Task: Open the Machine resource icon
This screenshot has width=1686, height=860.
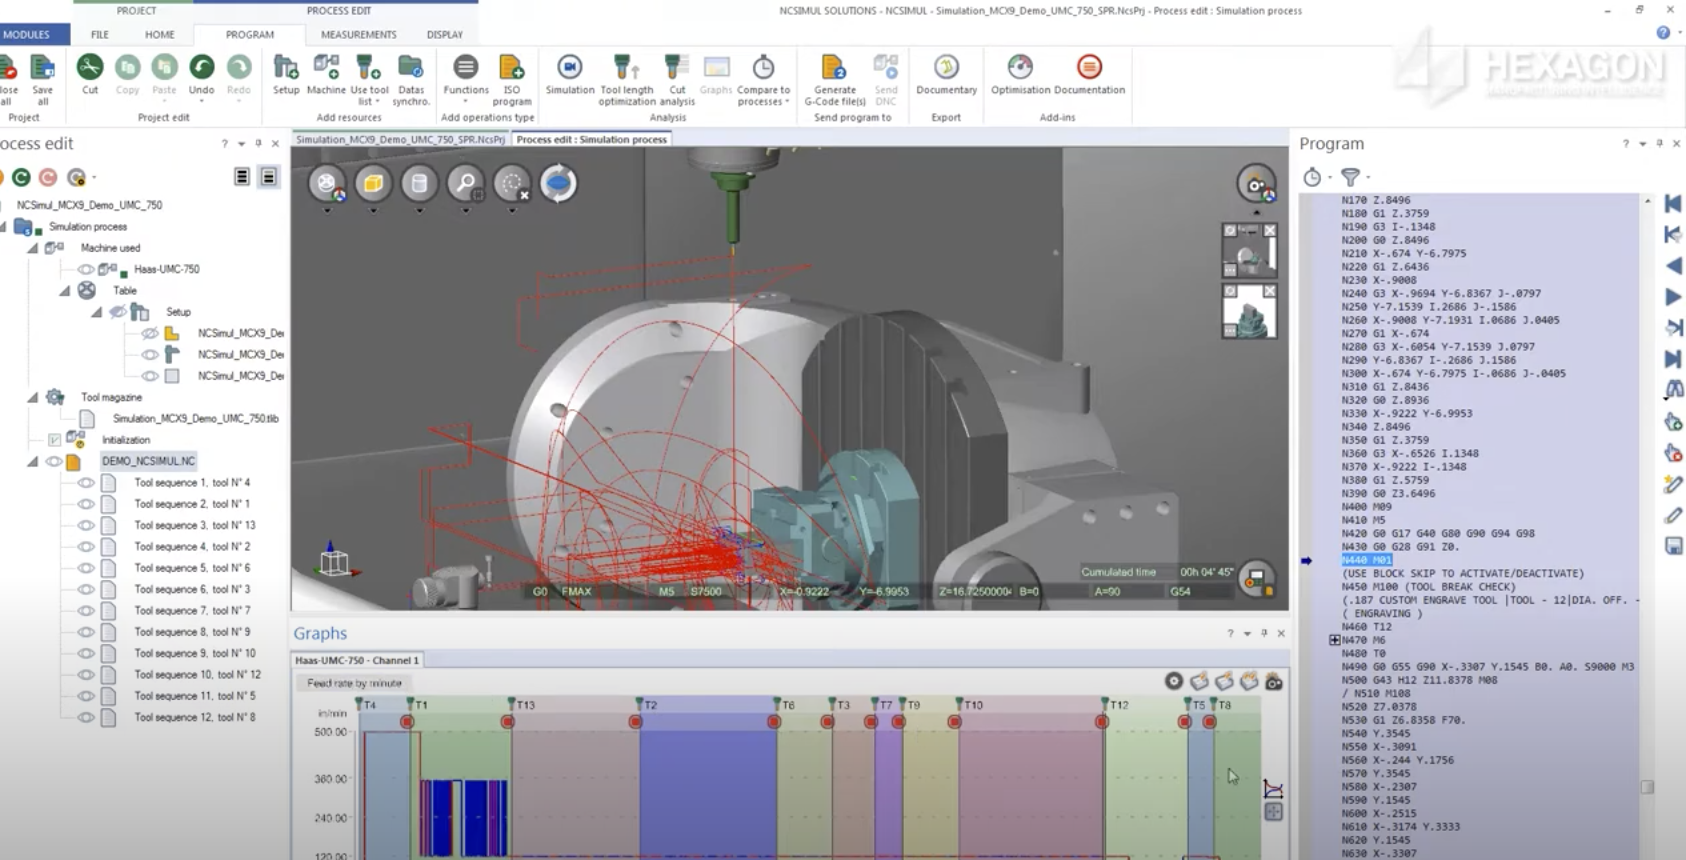Action: point(326,68)
